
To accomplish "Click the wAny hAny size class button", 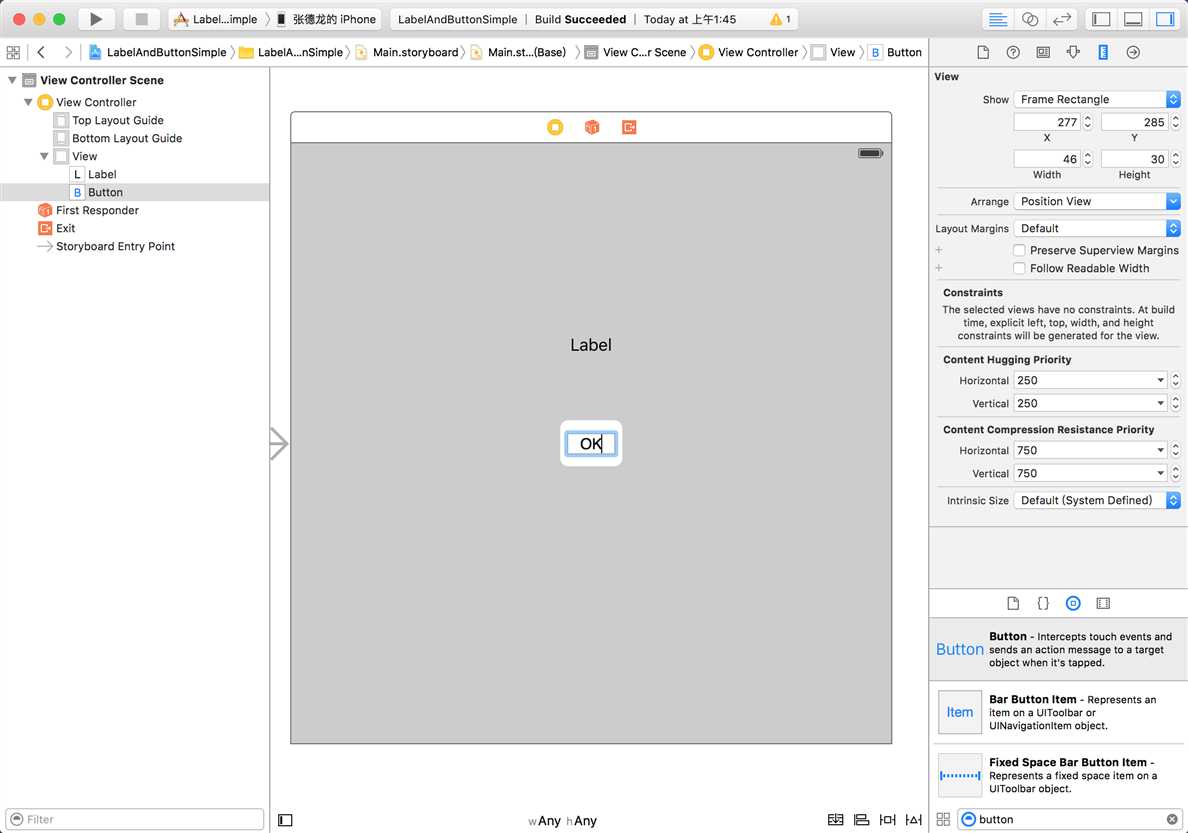I will (x=562, y=821).
